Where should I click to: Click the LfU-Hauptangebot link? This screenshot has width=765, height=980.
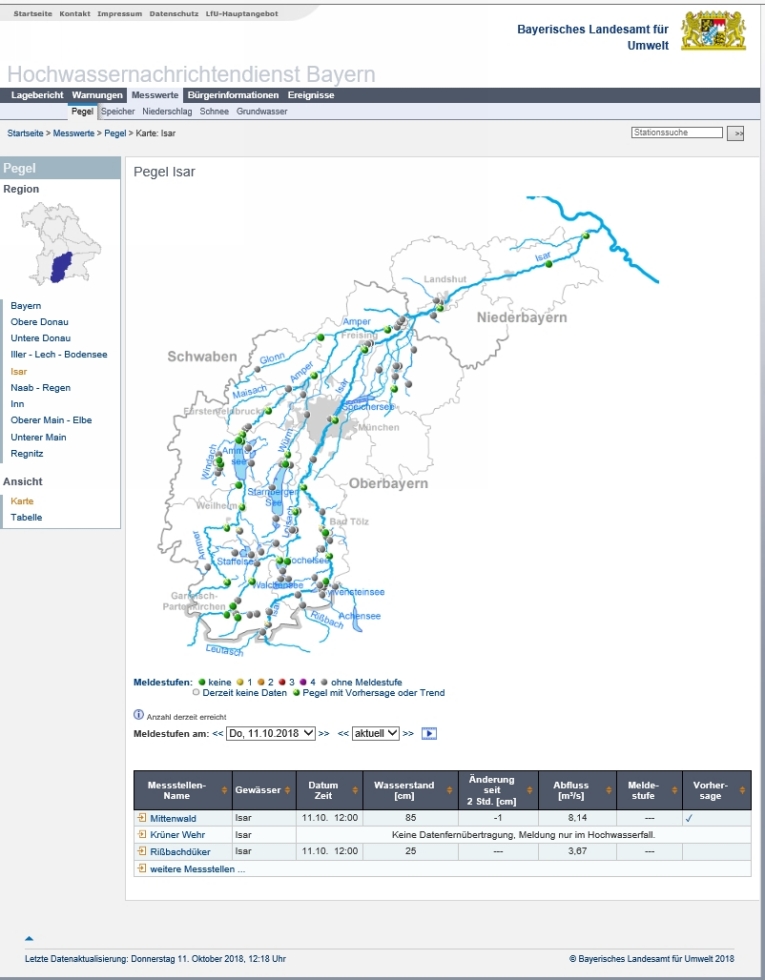pos(242,14)
